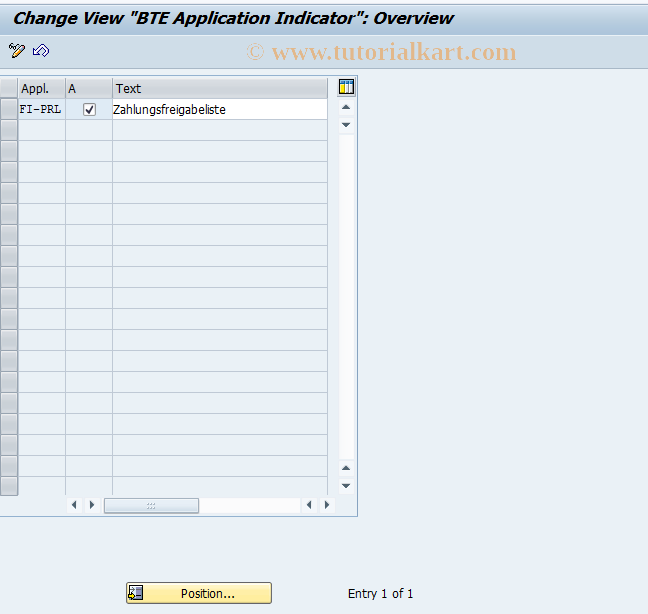Open the table column configuration icon
This screenshot has height=614, width=648.
(x=346, y=87)
